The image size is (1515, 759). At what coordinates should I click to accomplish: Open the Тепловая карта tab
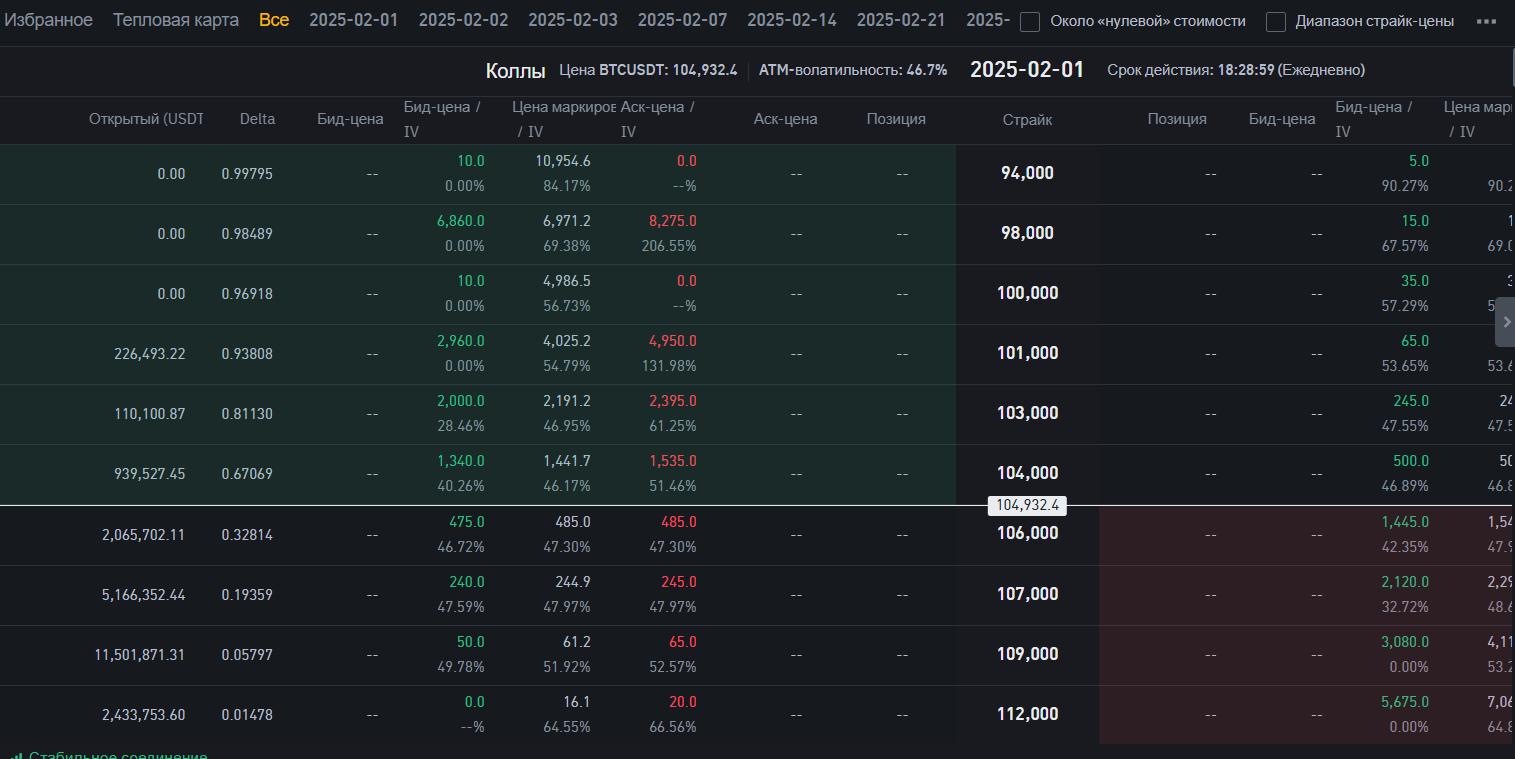176,20
